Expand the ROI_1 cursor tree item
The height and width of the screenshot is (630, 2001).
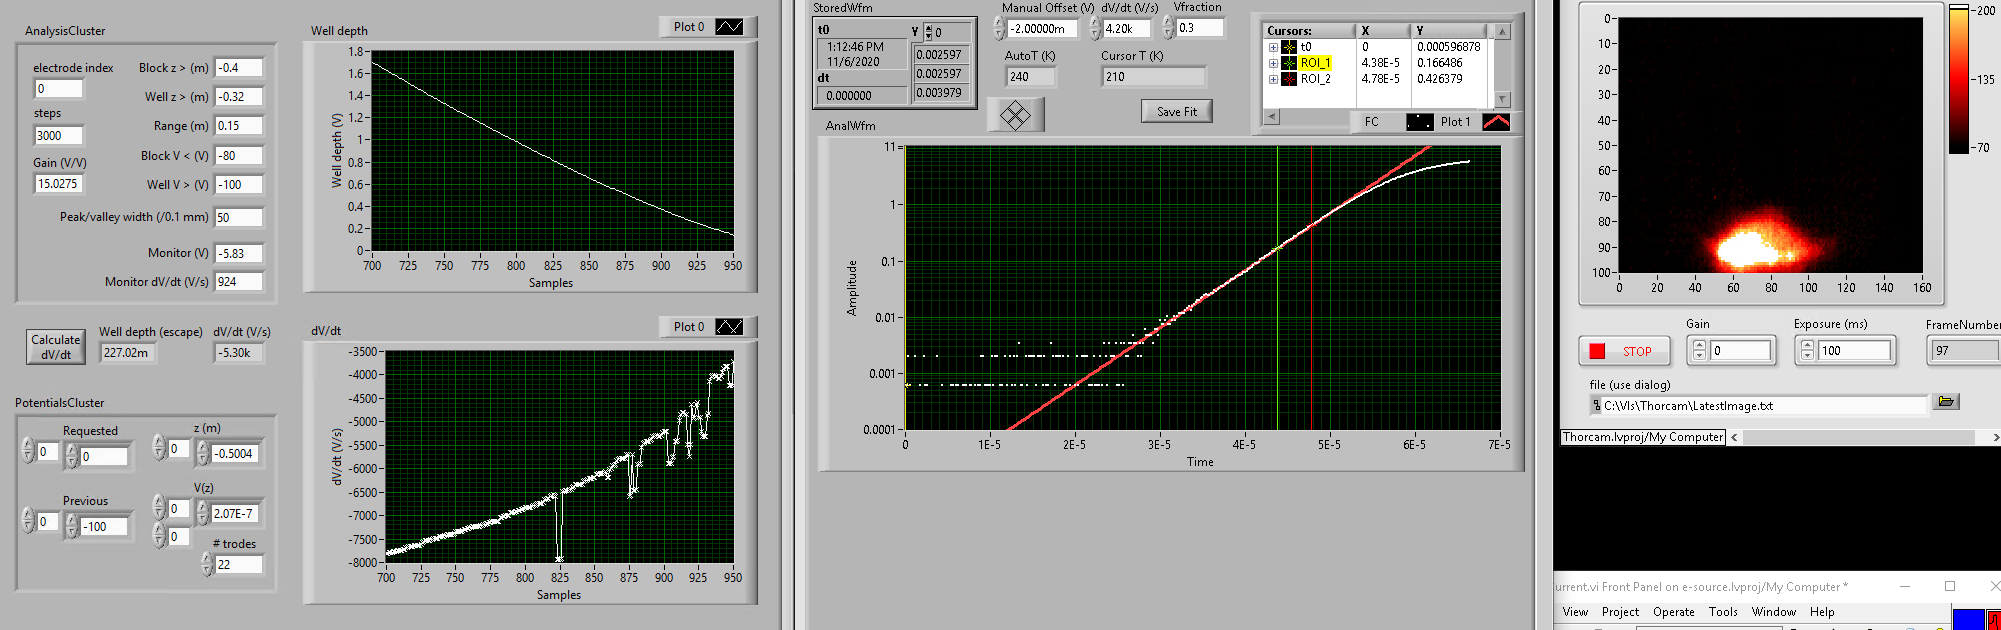1273,63
